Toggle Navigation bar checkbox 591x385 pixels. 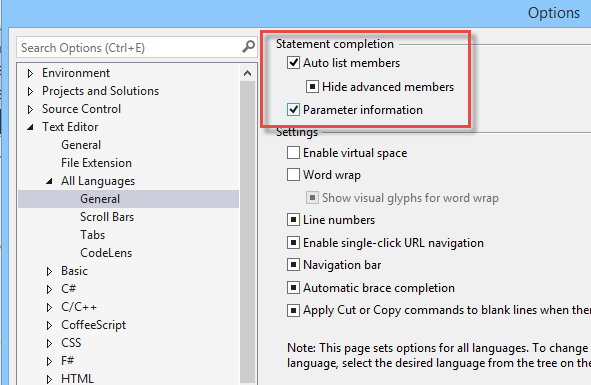293,265
